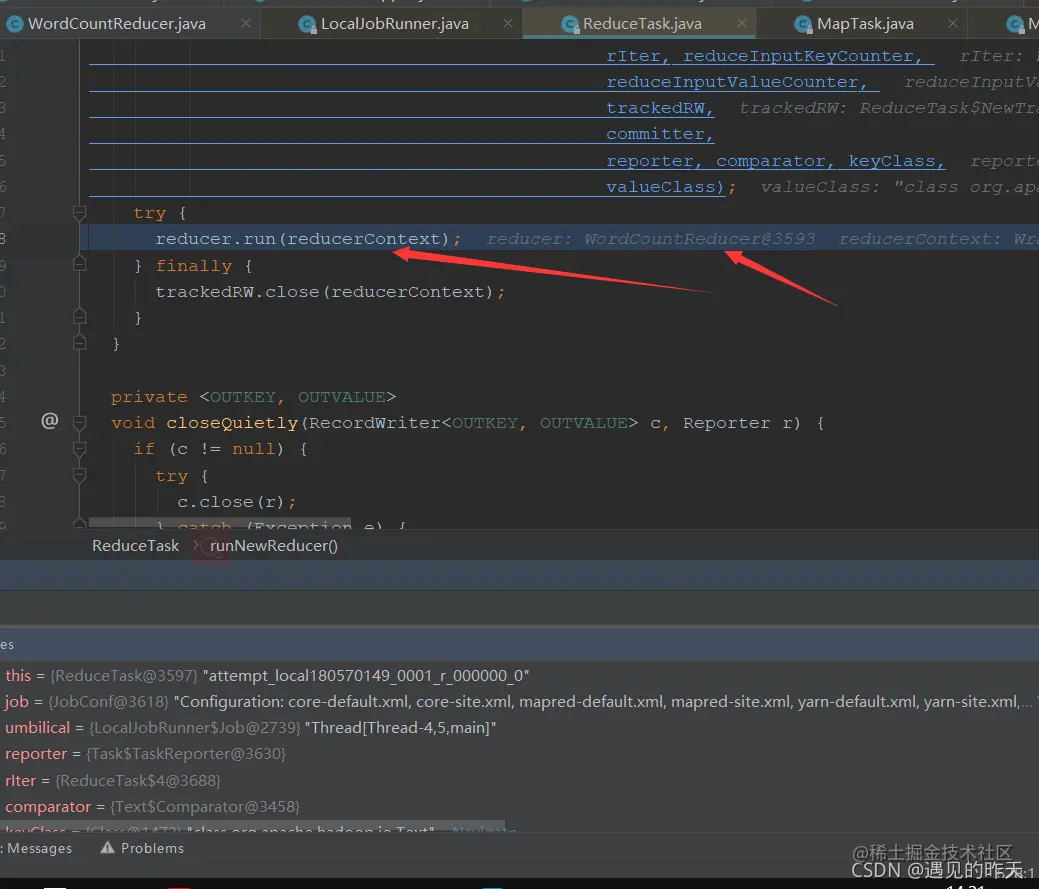Screen dimensions: 1039x889
Task: Click LocalJobRunner.java class file icon
Action: point(307,25)
